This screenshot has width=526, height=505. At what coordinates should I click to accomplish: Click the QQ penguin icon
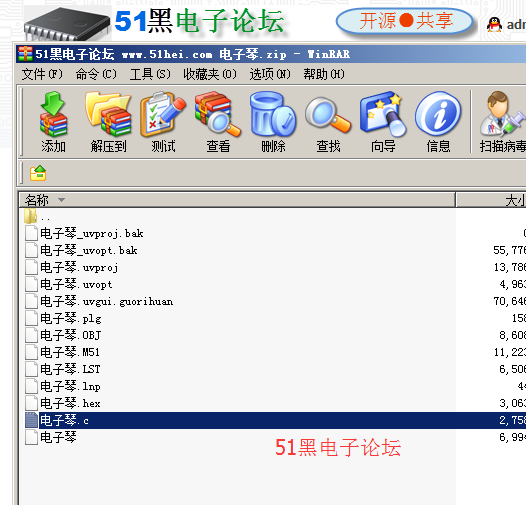point(494,24)
